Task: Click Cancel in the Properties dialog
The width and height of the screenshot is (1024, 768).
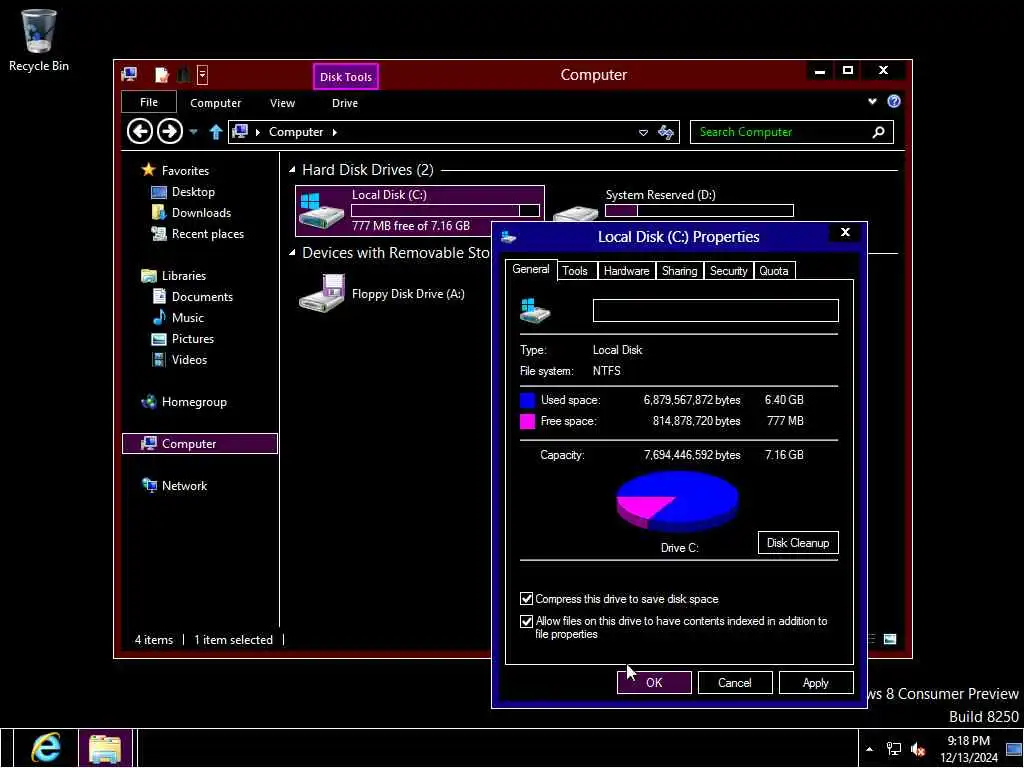Action: pyautogui.click(x=735, y=682)
